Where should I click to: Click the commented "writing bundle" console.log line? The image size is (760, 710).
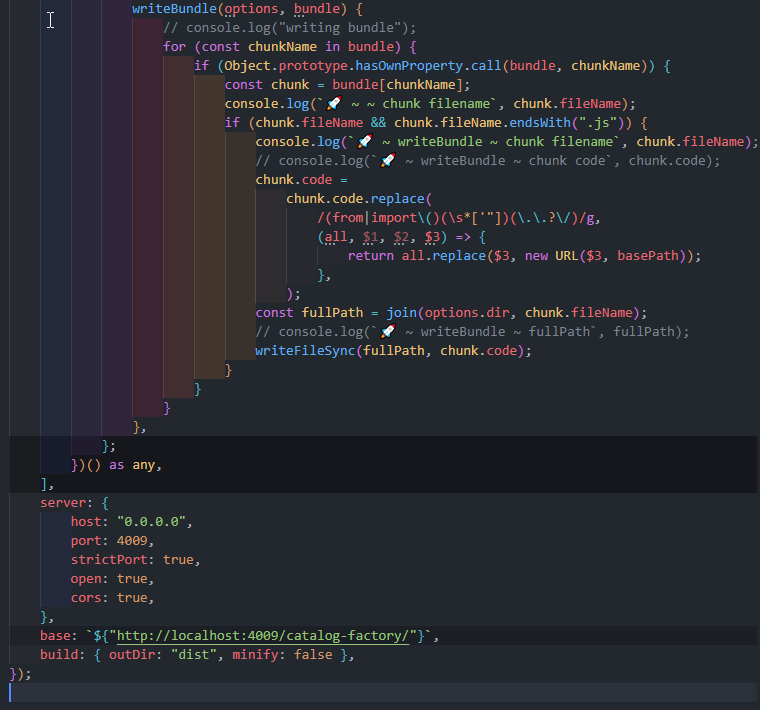point(289,28)
